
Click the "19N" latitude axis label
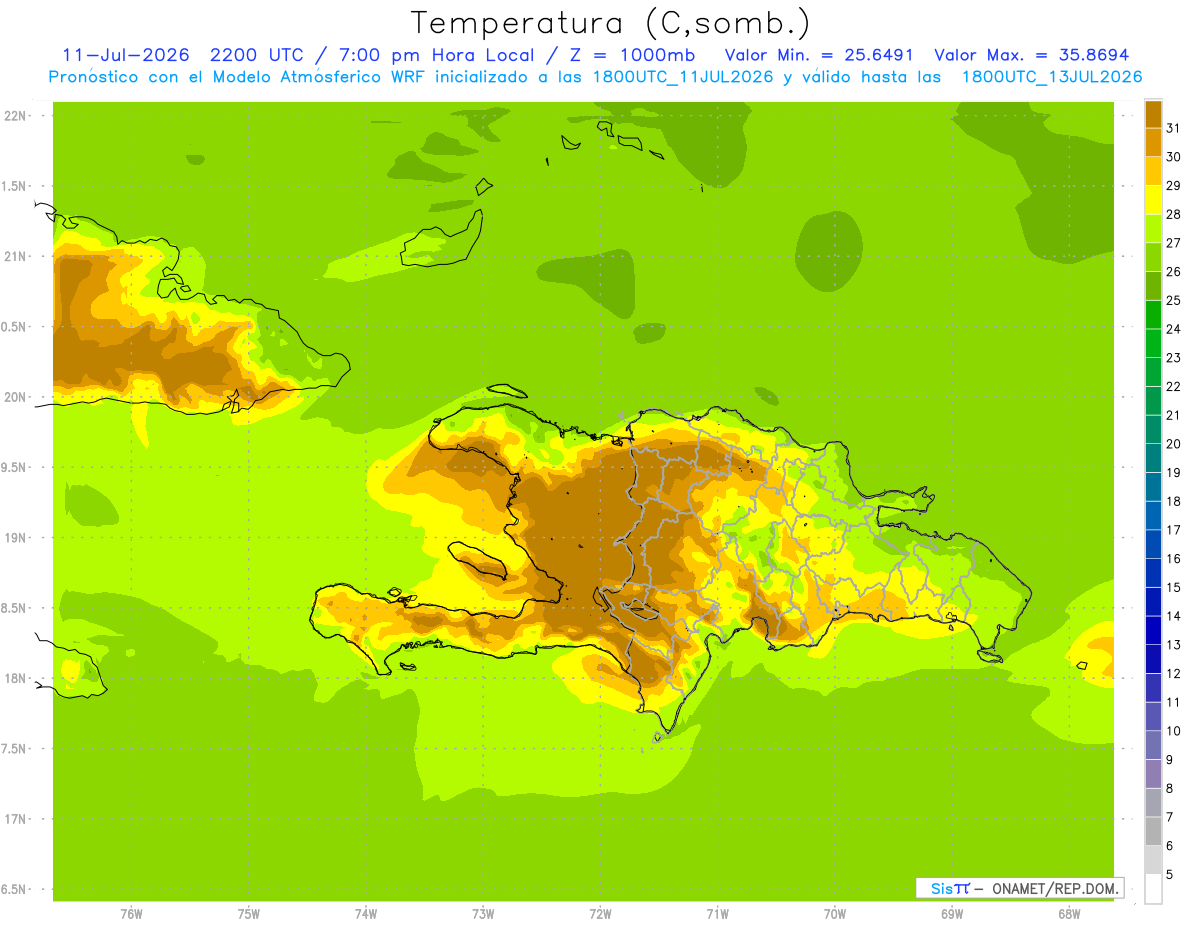pyautogui.click(x=16, y=538)
